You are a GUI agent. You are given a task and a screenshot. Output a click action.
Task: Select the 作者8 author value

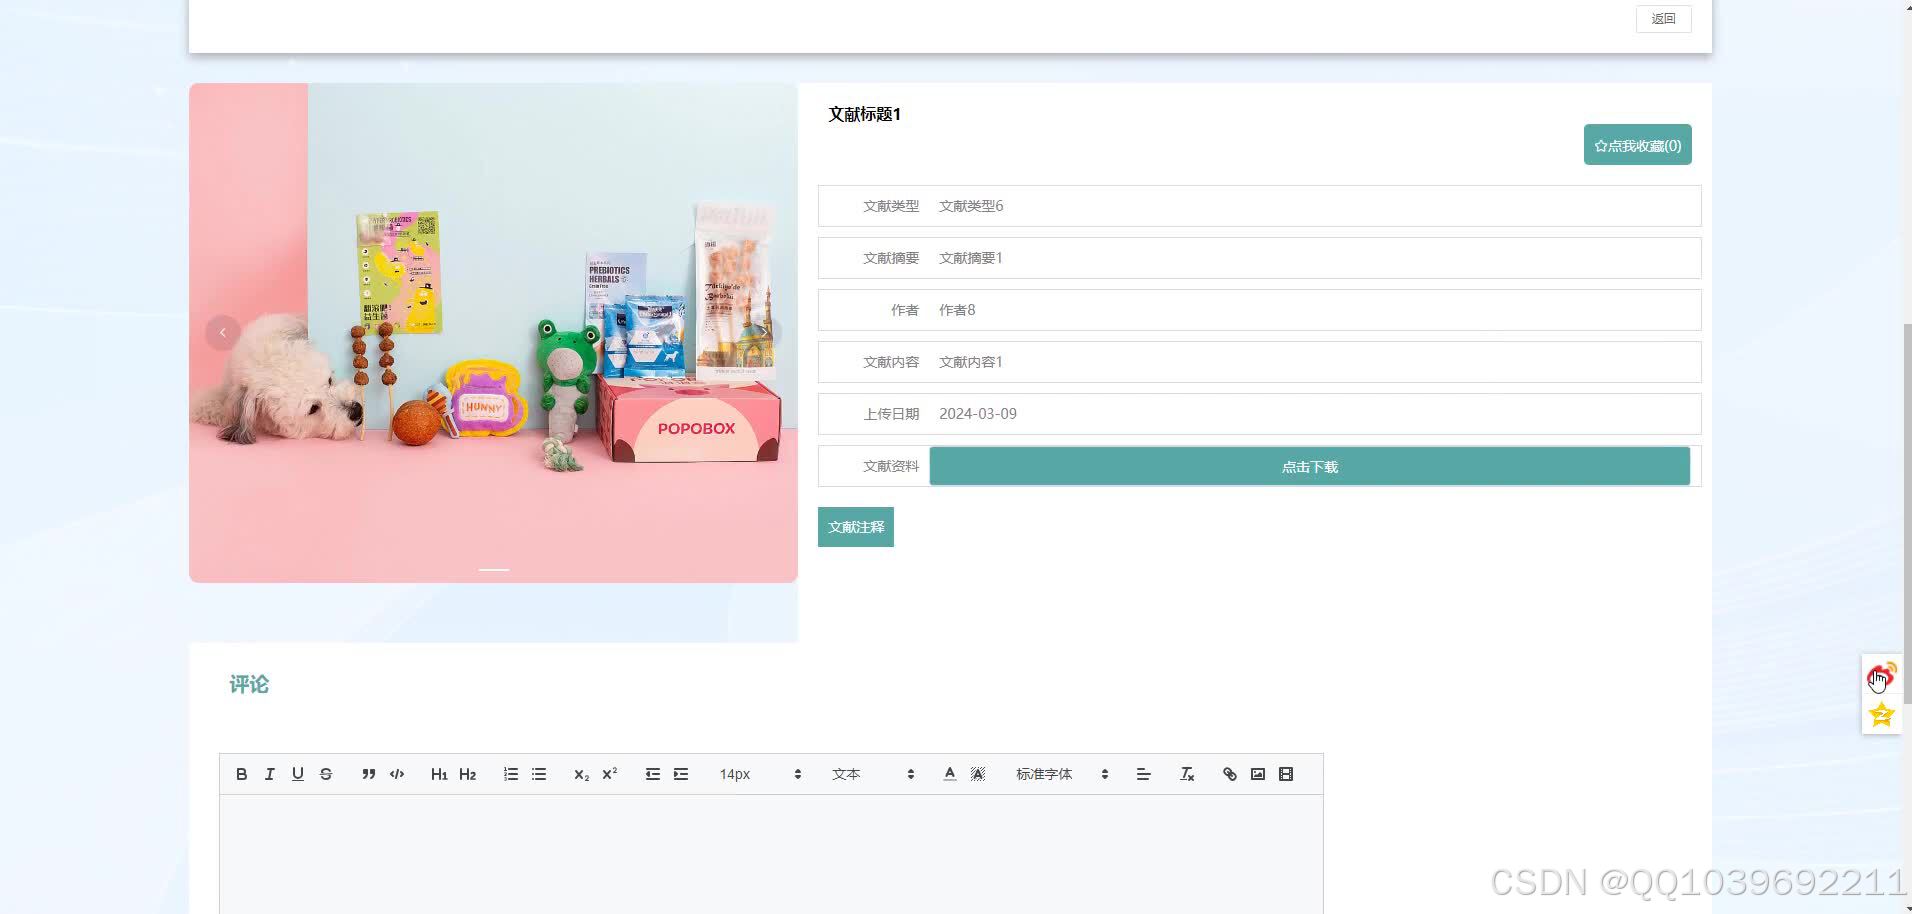pyautogui.click(x=957, y=310)
